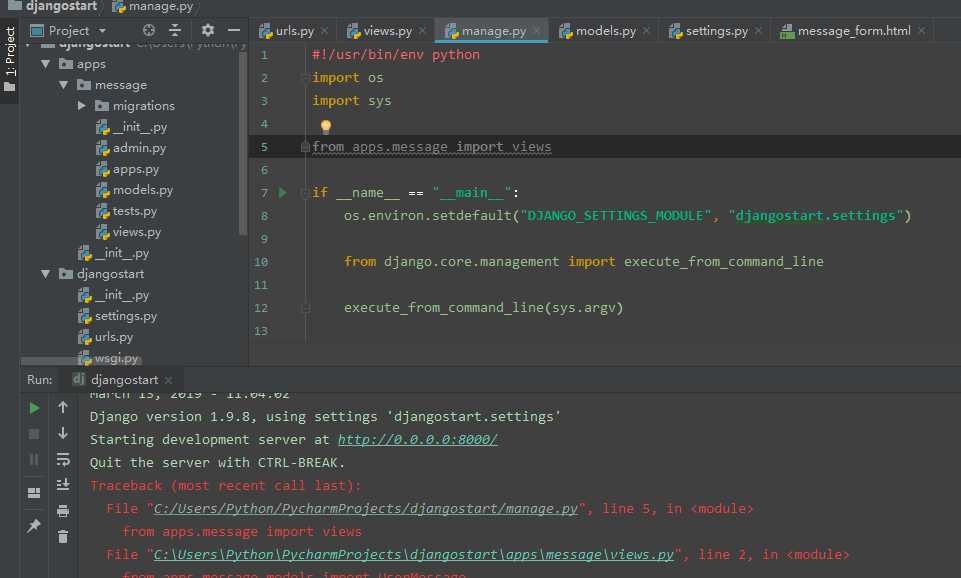Close the message_form.html tab
961x578 pixels.
click(x=921, y=31)
